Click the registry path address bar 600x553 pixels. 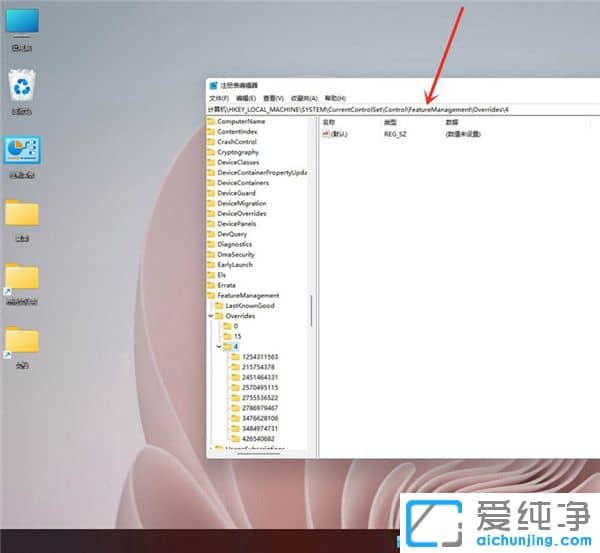403,110
